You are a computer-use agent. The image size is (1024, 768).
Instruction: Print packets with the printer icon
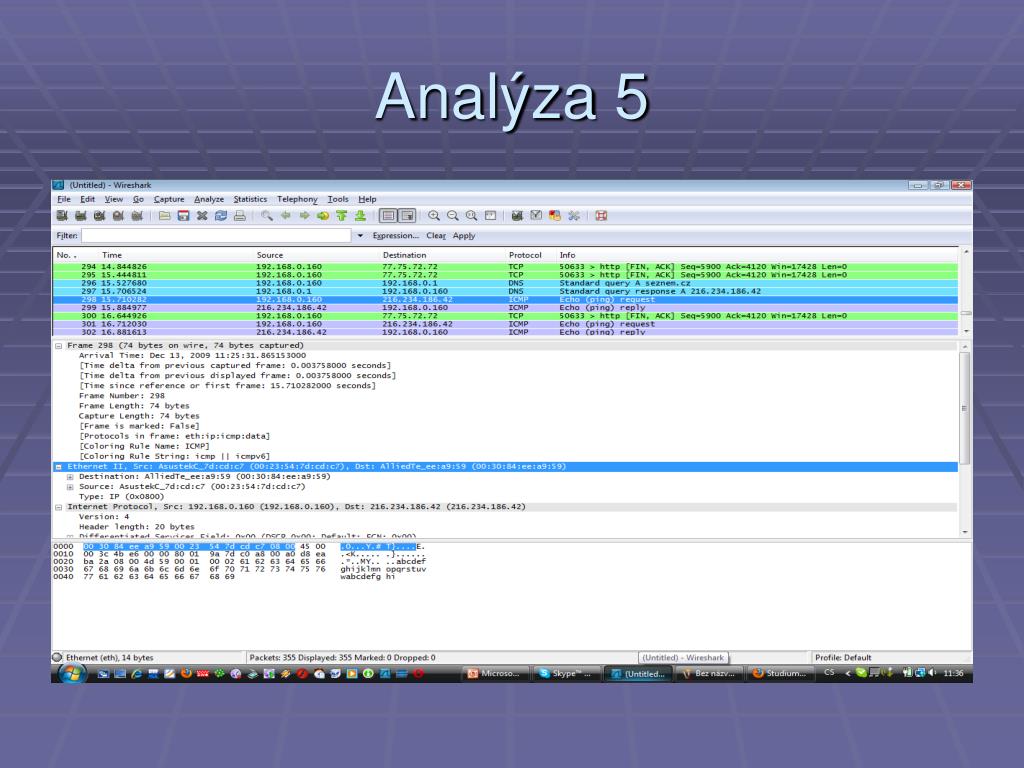240,216
